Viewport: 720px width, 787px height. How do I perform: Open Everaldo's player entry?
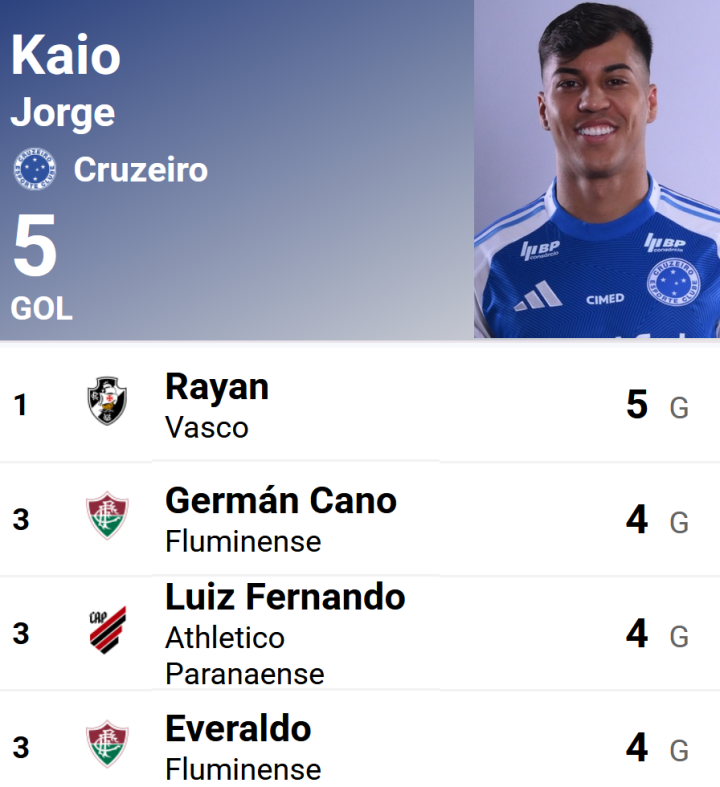click(x=238, y=728)
